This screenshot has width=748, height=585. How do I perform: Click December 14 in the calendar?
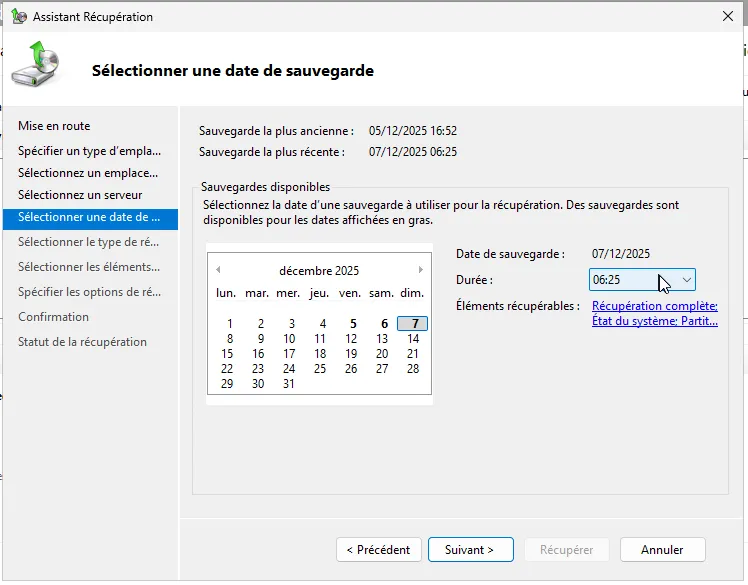[413, 339]
